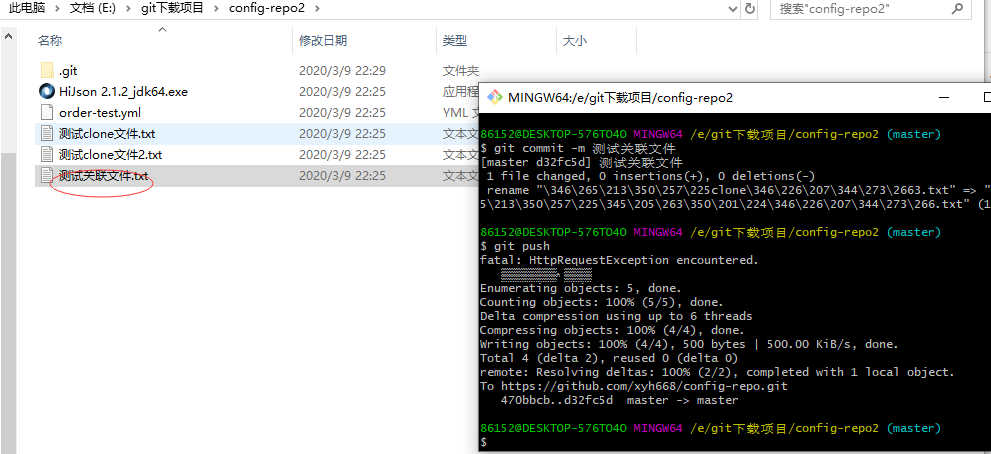
Task: Sort files by 大小 column header
Action: [x=575, y=41]
